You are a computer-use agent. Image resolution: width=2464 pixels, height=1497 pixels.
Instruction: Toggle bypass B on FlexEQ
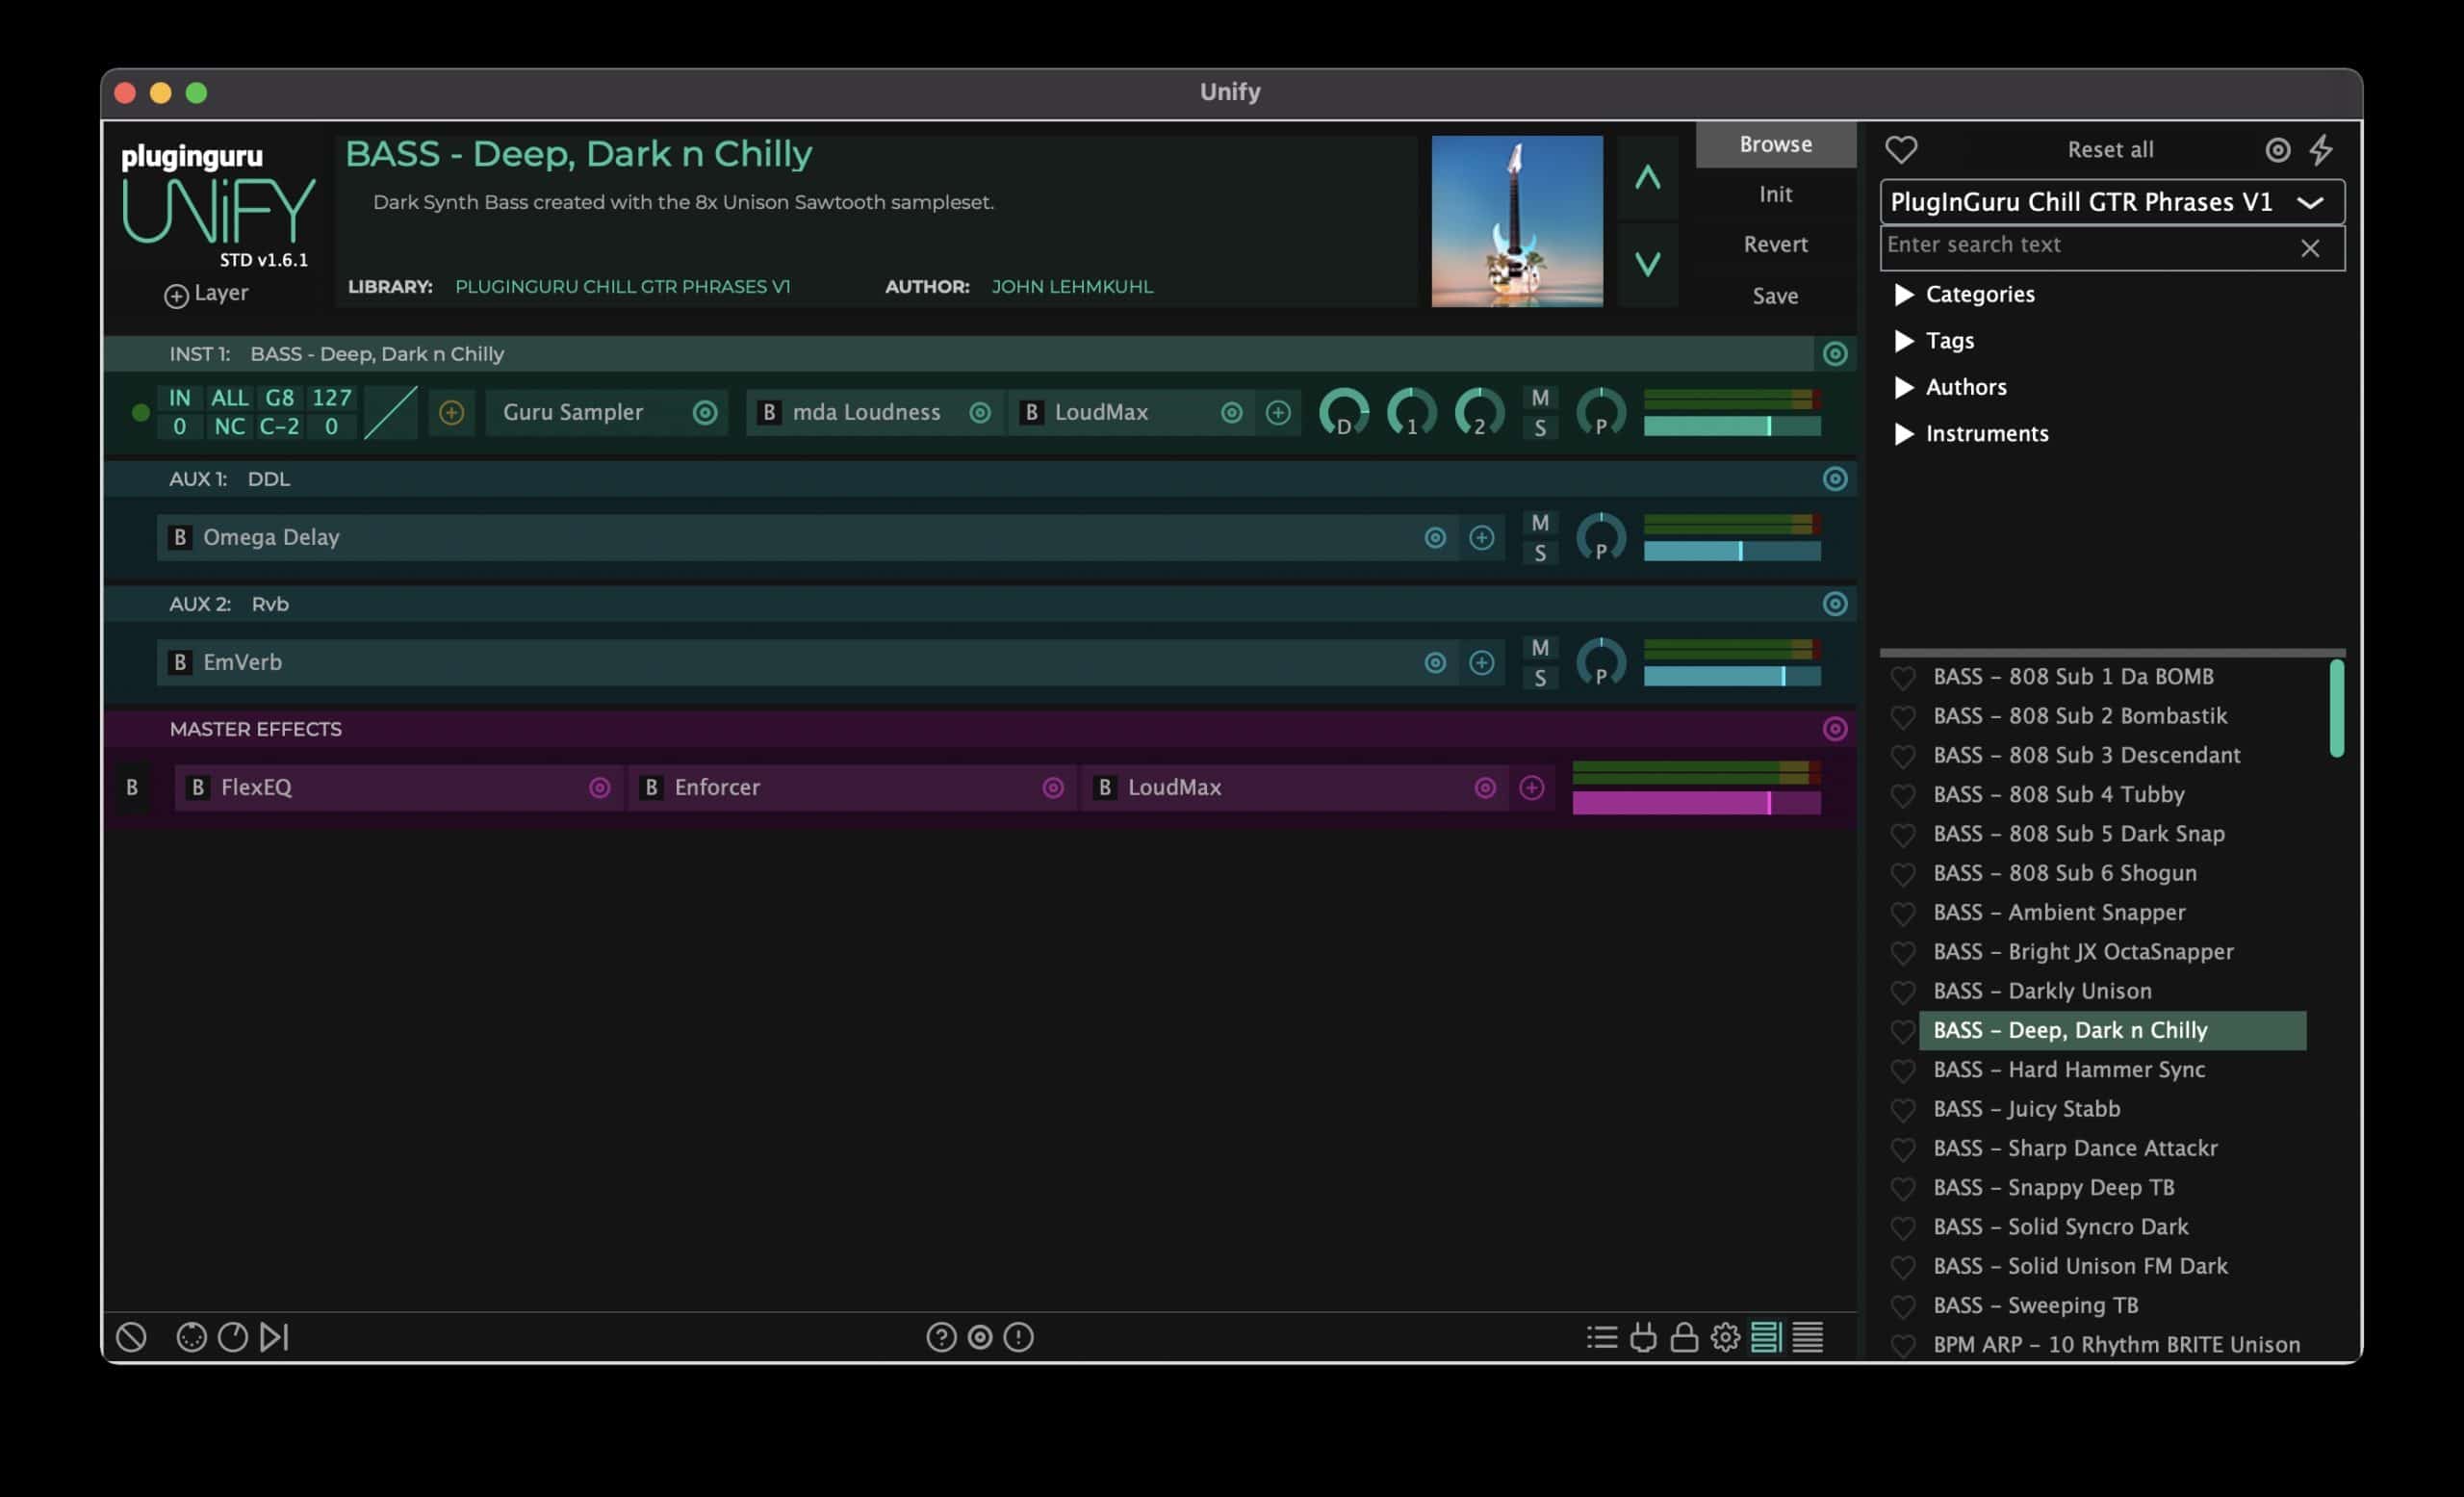tap(197, 788)
